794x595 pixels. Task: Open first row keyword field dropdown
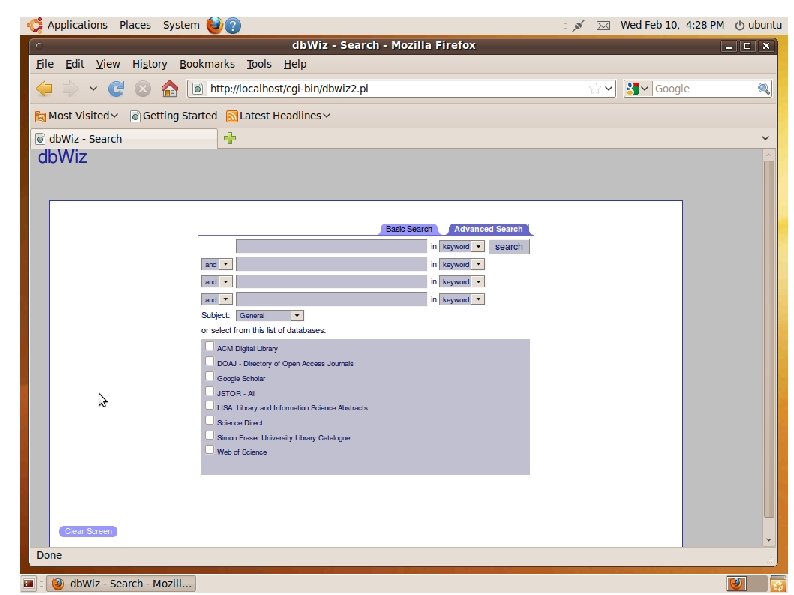462,247
